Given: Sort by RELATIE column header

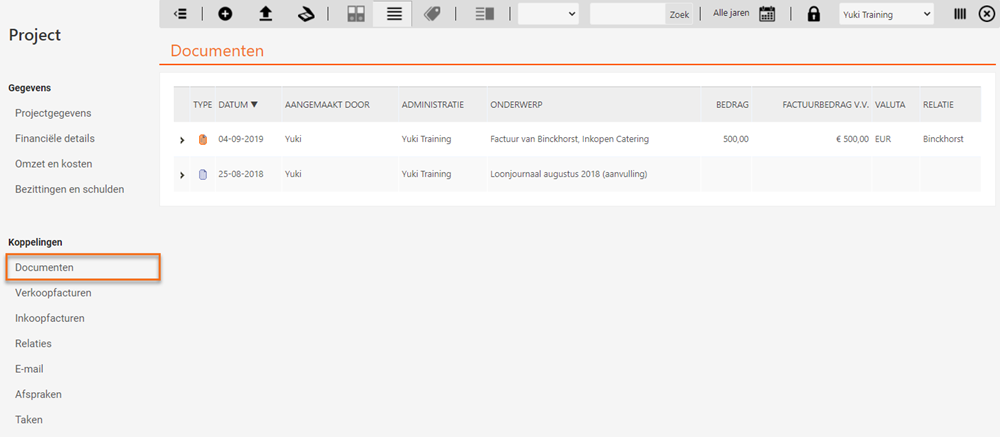Looking at the screenshot, I should pos(938,105).
